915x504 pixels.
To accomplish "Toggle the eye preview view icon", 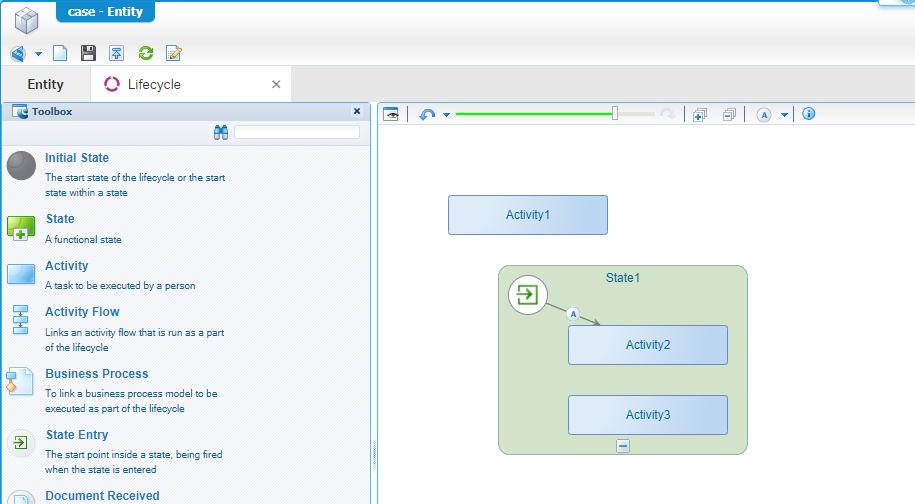I will [x=391, y=115].
